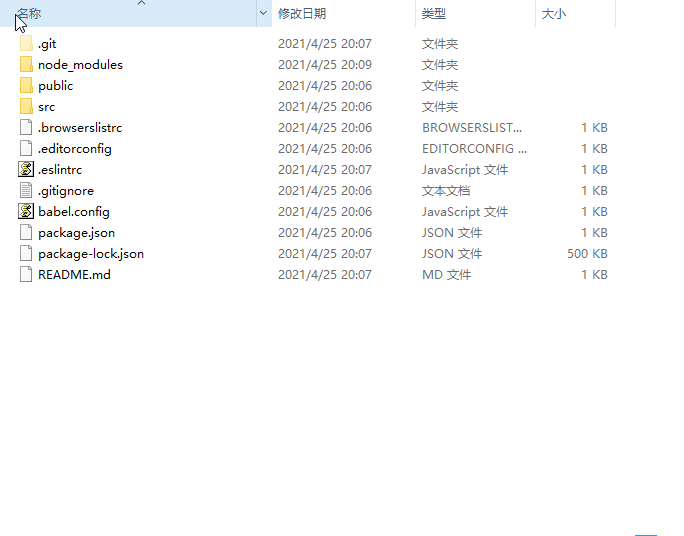Select the '.git' file name

47,44
